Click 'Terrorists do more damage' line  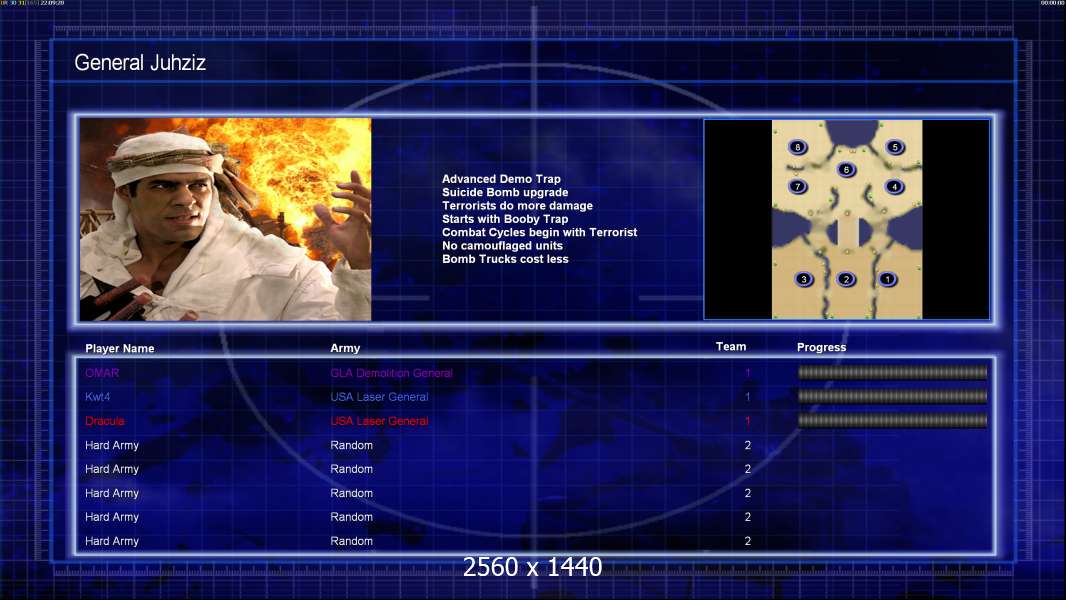pyautogui.click(x=517, y=206)
